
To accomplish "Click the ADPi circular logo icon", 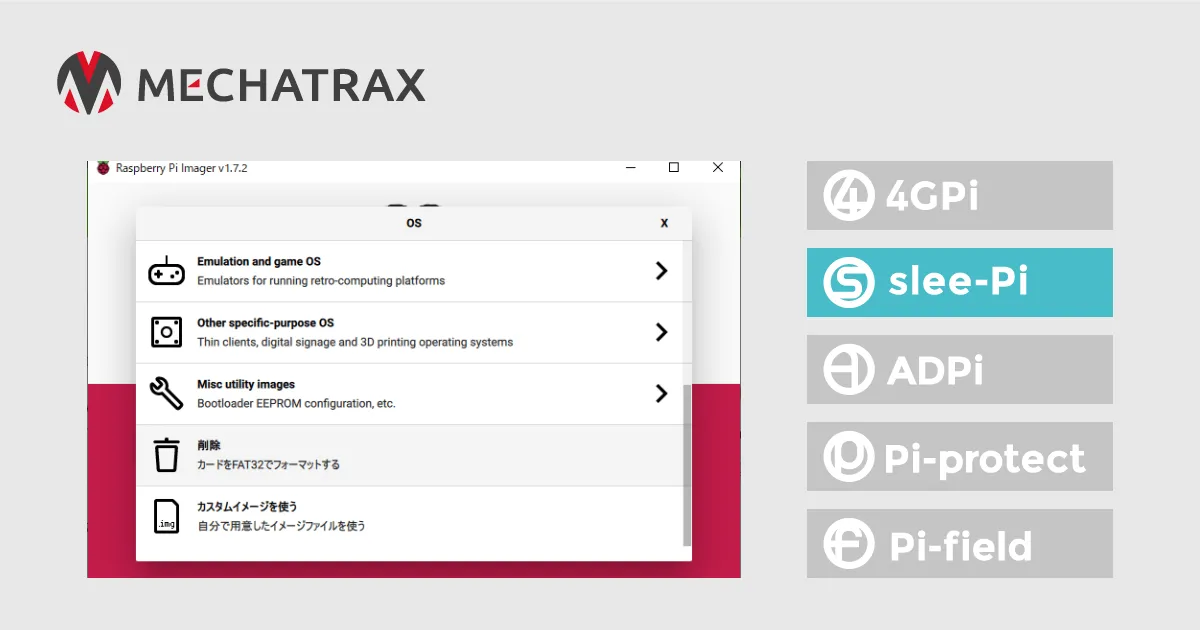I will (849, 370).
